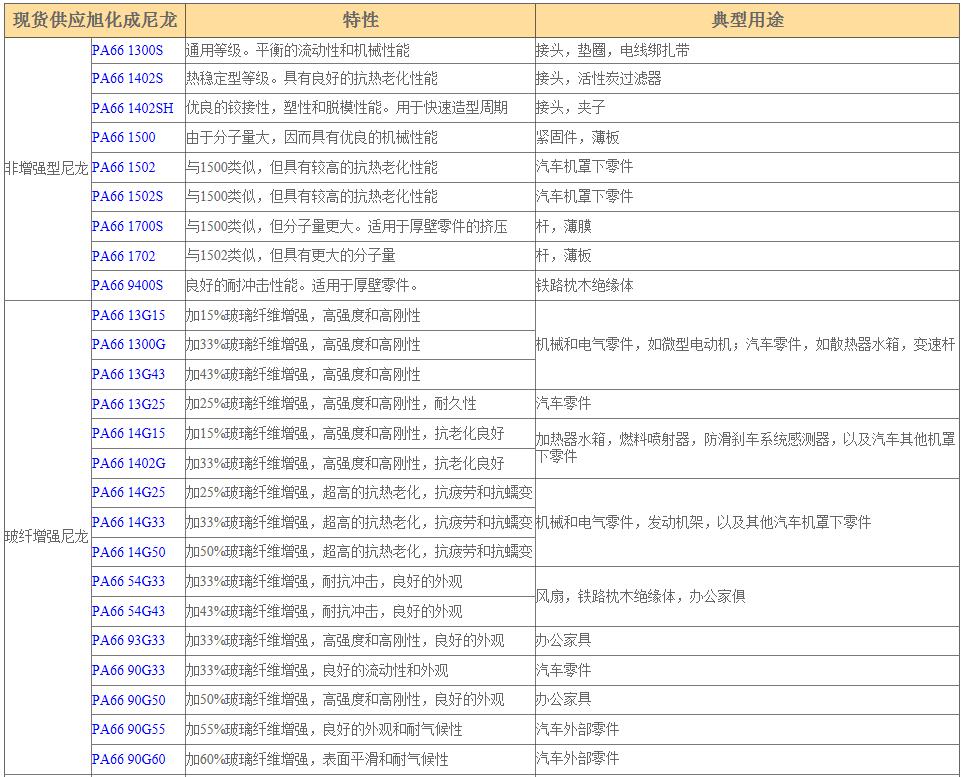Click the PA66 1300G link
Image resolution: width=962 pixels, height=777 pixels.
pyautogui.click(x=128, y=344)
